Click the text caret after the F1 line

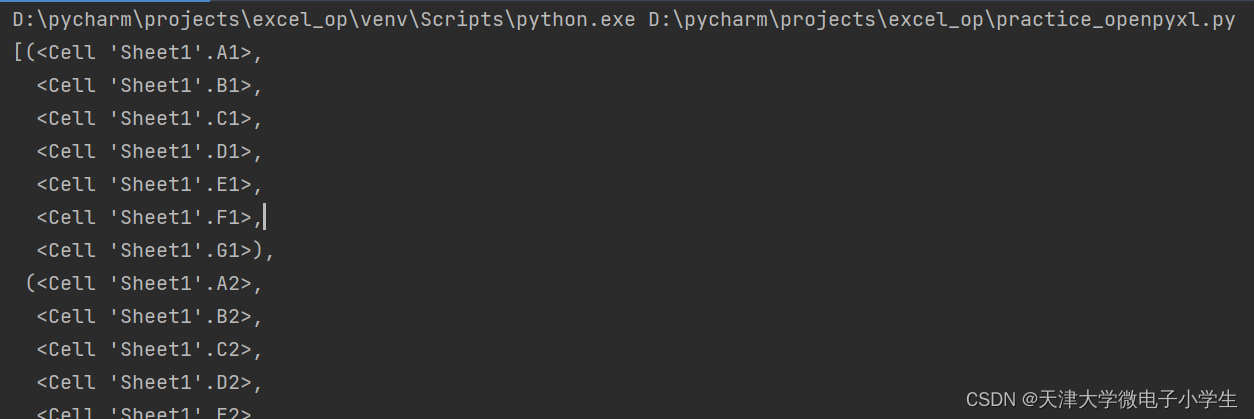[264, 217]
